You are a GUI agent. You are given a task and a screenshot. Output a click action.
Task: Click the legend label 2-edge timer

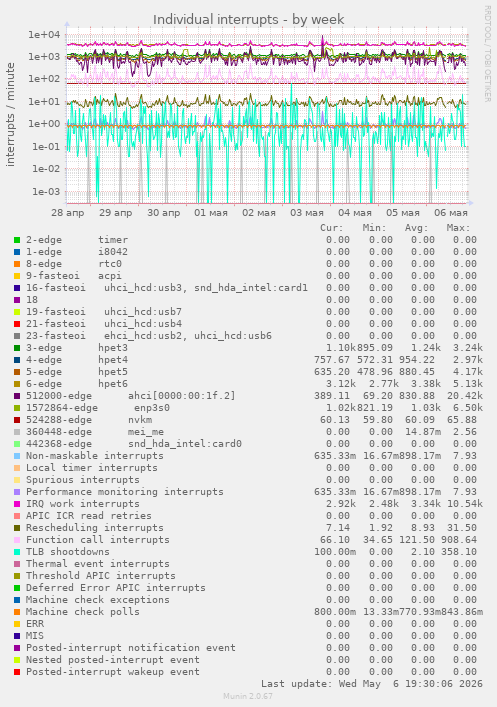(77, 240)
